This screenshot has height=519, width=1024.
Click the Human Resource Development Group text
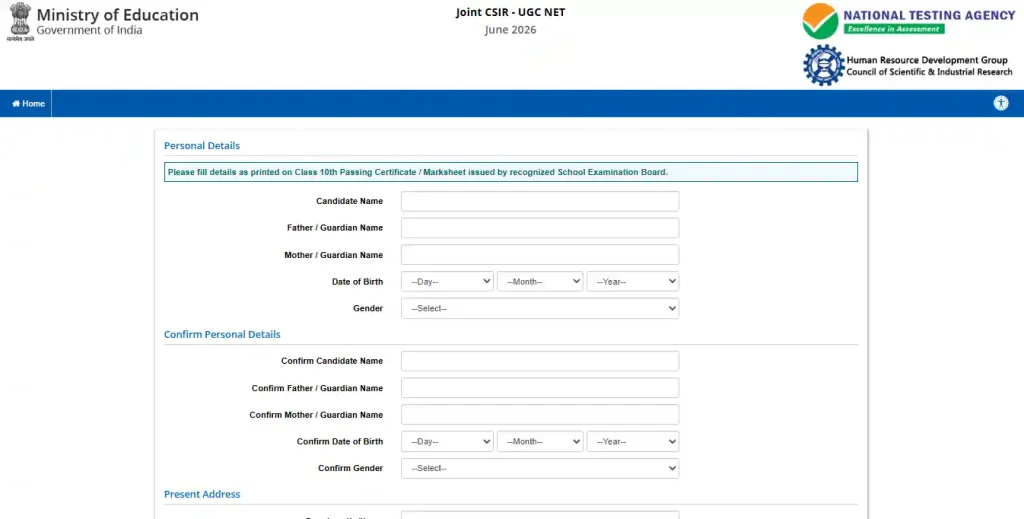click(927, 60)
